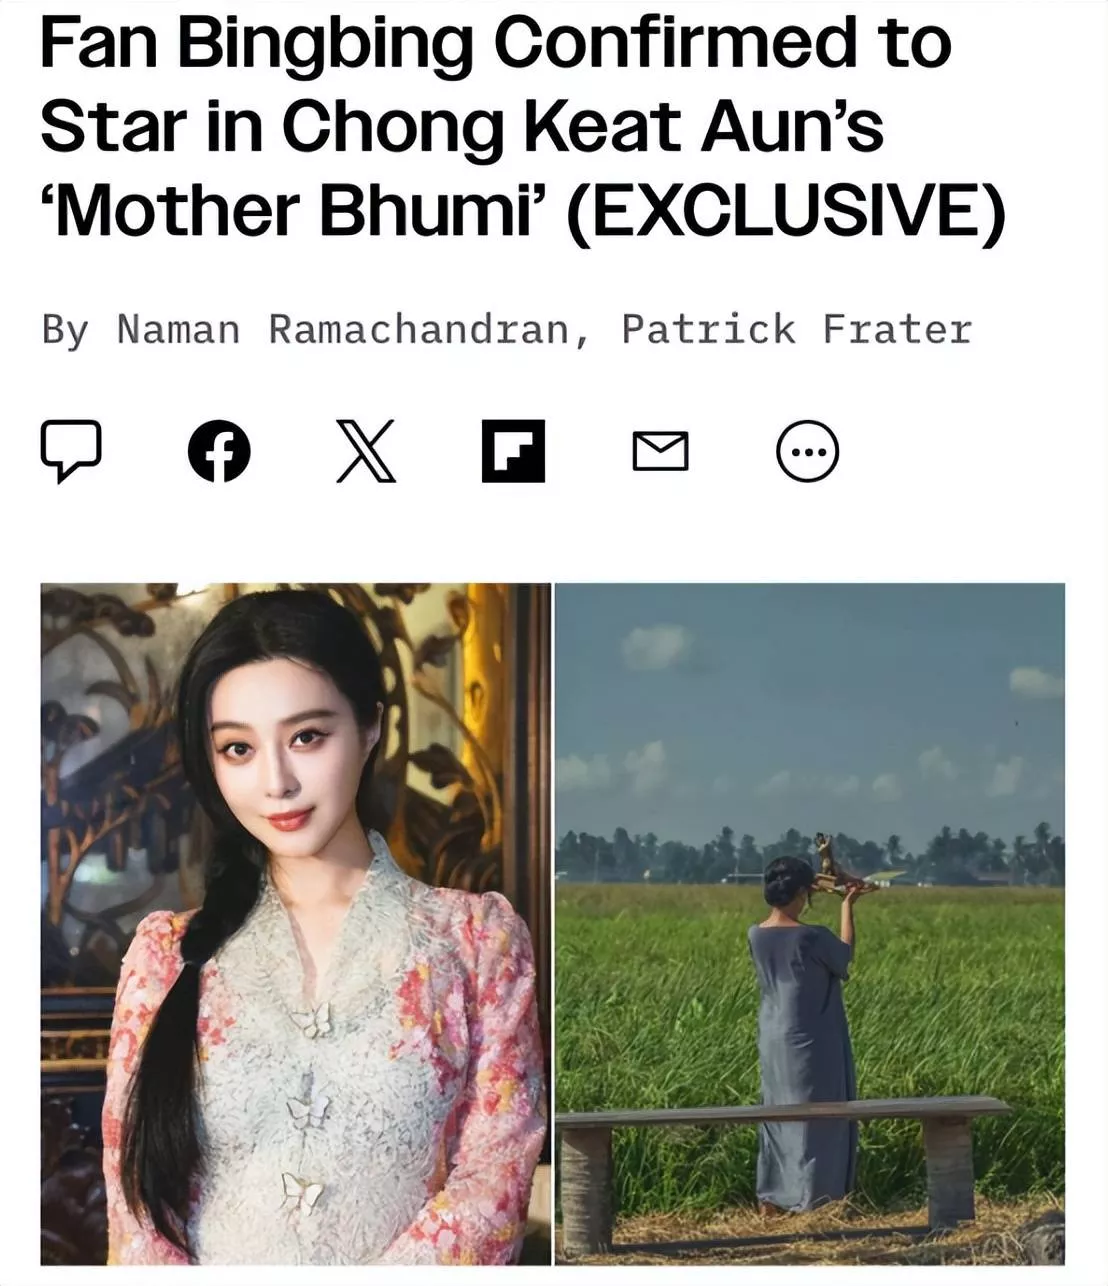Open the comments speech bubble icon
This screenshot has height=1286, width=1108.
point(71,452)
